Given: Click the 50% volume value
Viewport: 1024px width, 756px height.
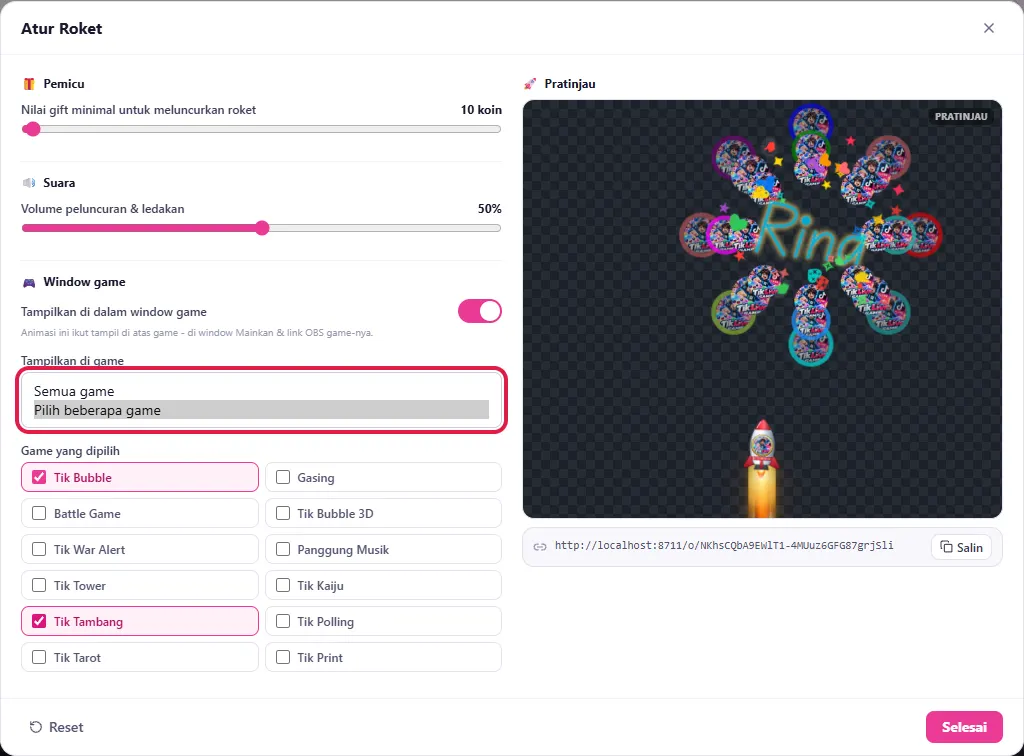Looking at the screenshot, I should tap(490, 209).
